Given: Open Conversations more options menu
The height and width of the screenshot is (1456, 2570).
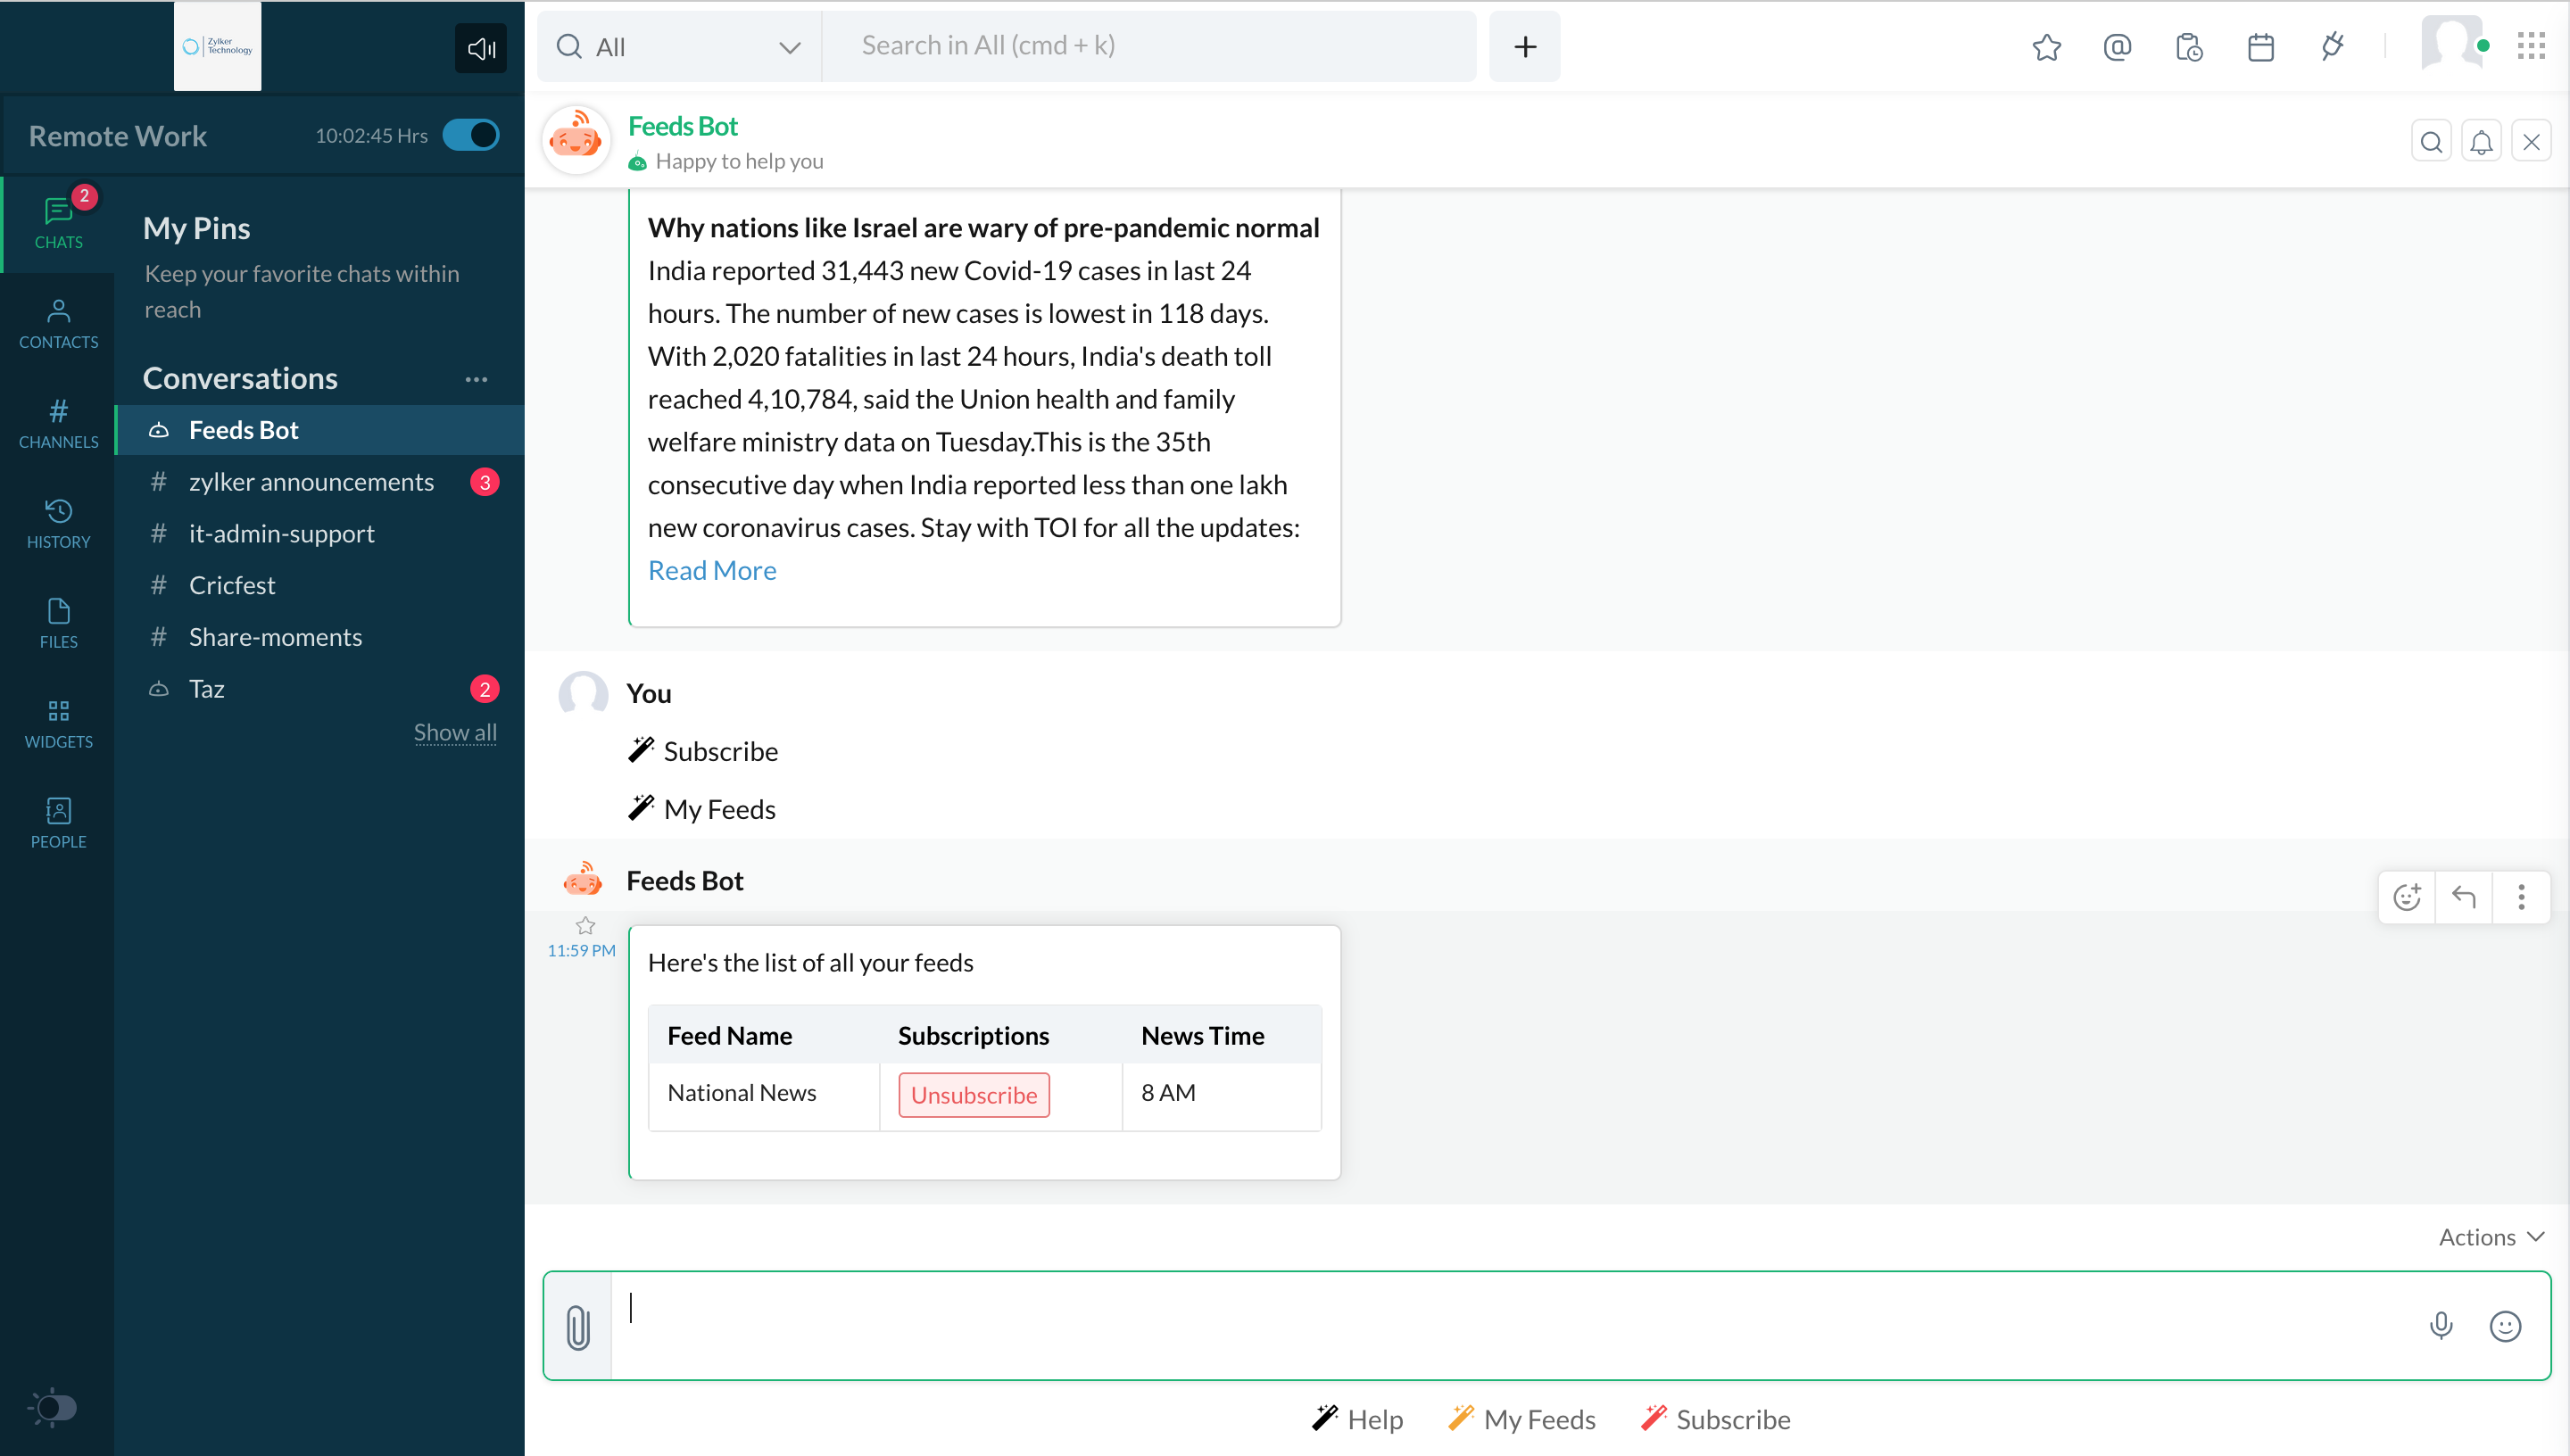Looking at the screenshot, I should coord(476,379).
